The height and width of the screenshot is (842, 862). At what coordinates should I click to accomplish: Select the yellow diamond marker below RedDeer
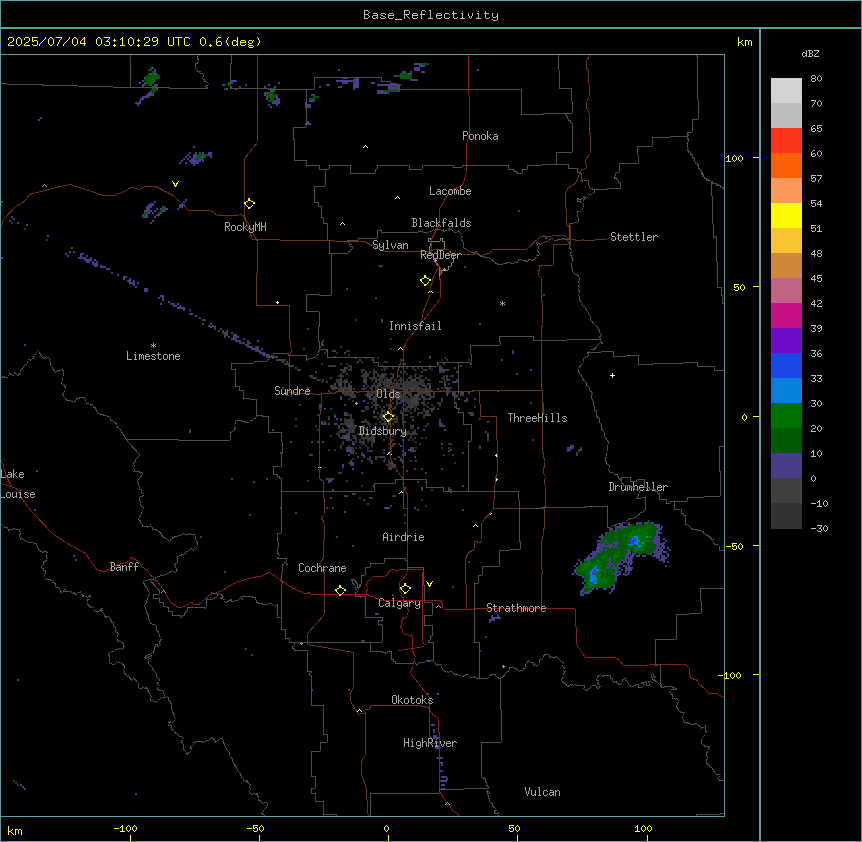tap(425, 281)
